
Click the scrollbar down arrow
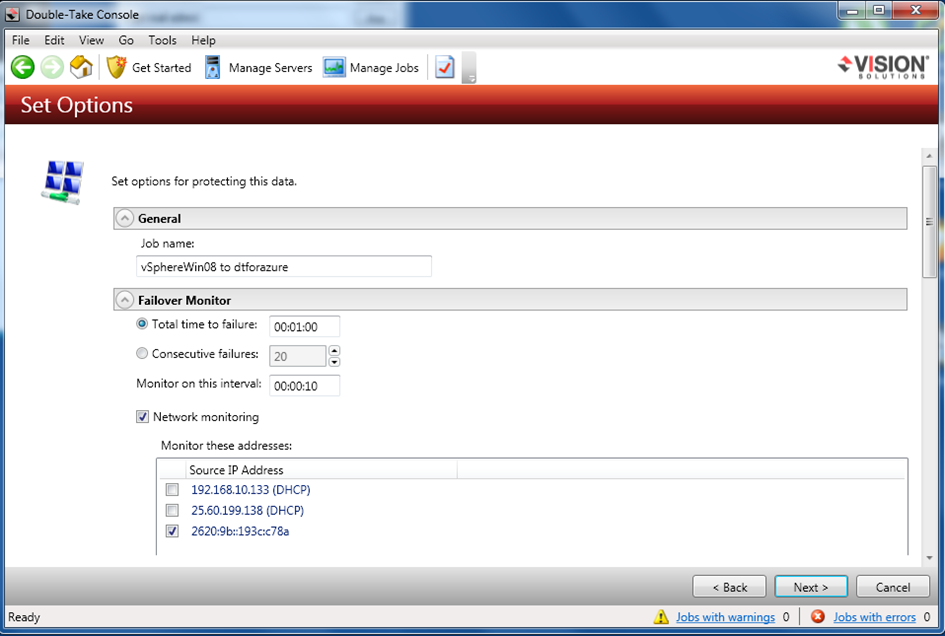tap(929, 558)
